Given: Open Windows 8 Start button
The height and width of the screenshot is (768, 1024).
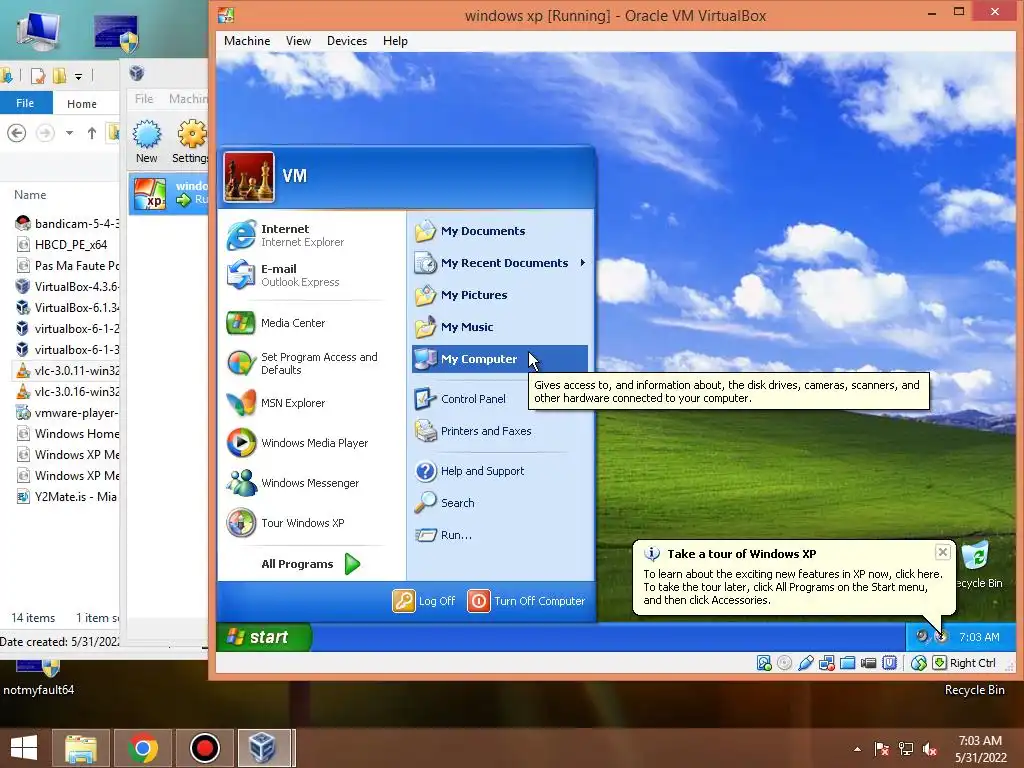Looking at the screenshot, I should [24, 748].
